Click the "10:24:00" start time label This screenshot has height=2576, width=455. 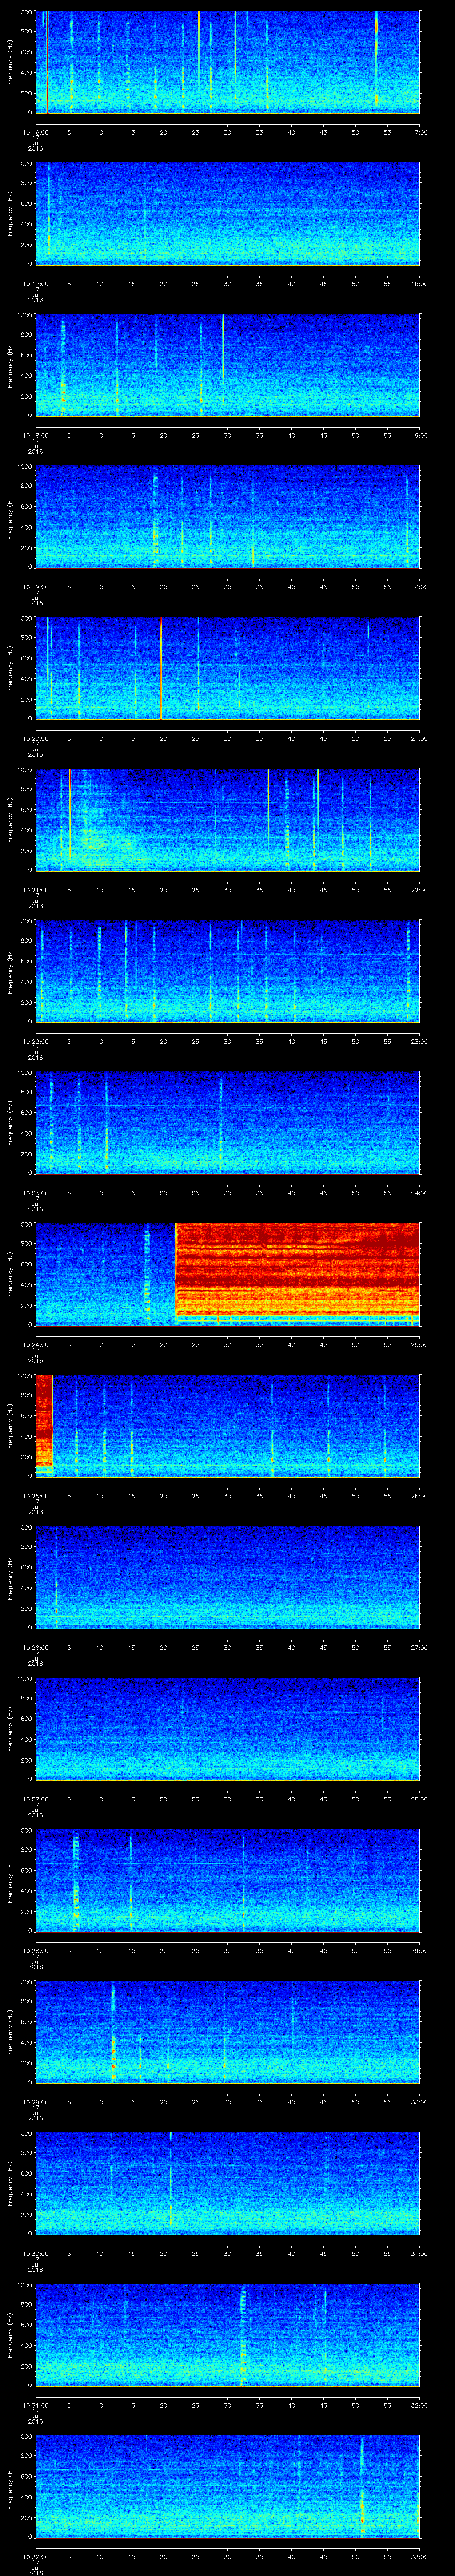pos(36,1344)
